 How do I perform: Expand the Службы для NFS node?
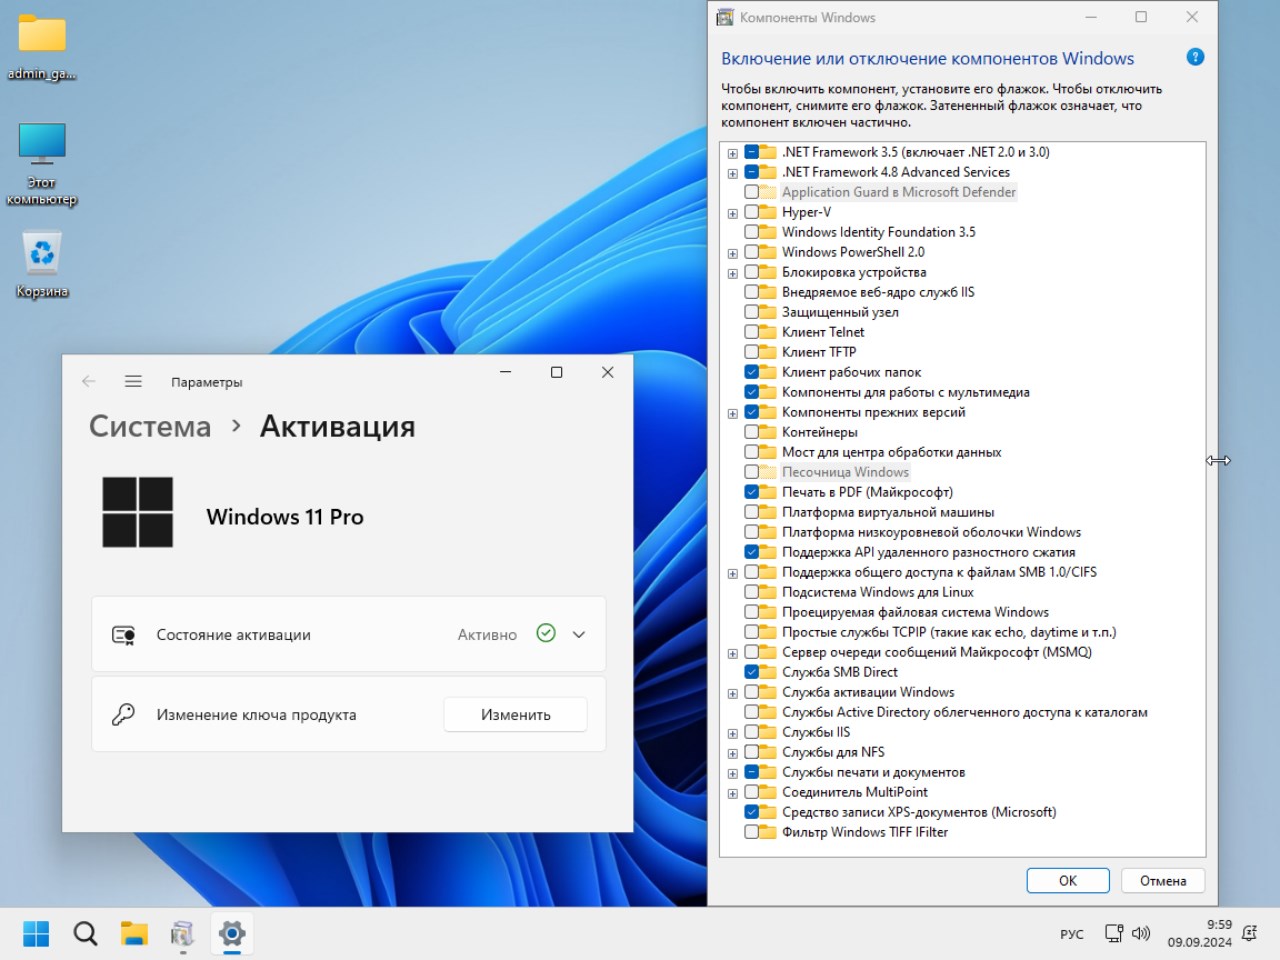pos(733,753)
